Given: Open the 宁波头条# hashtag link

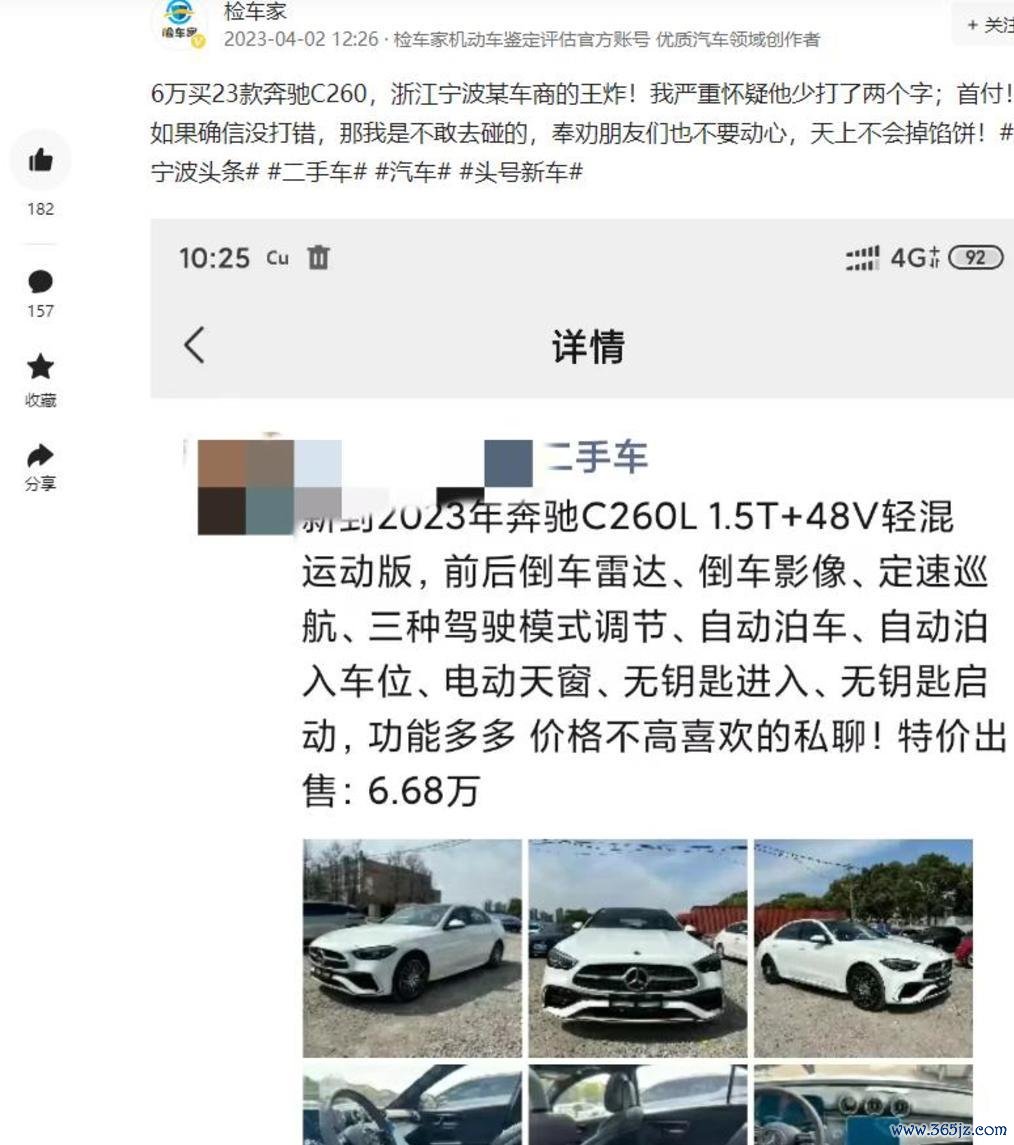Looking at the screenshot, I should [x=205, y=172].
